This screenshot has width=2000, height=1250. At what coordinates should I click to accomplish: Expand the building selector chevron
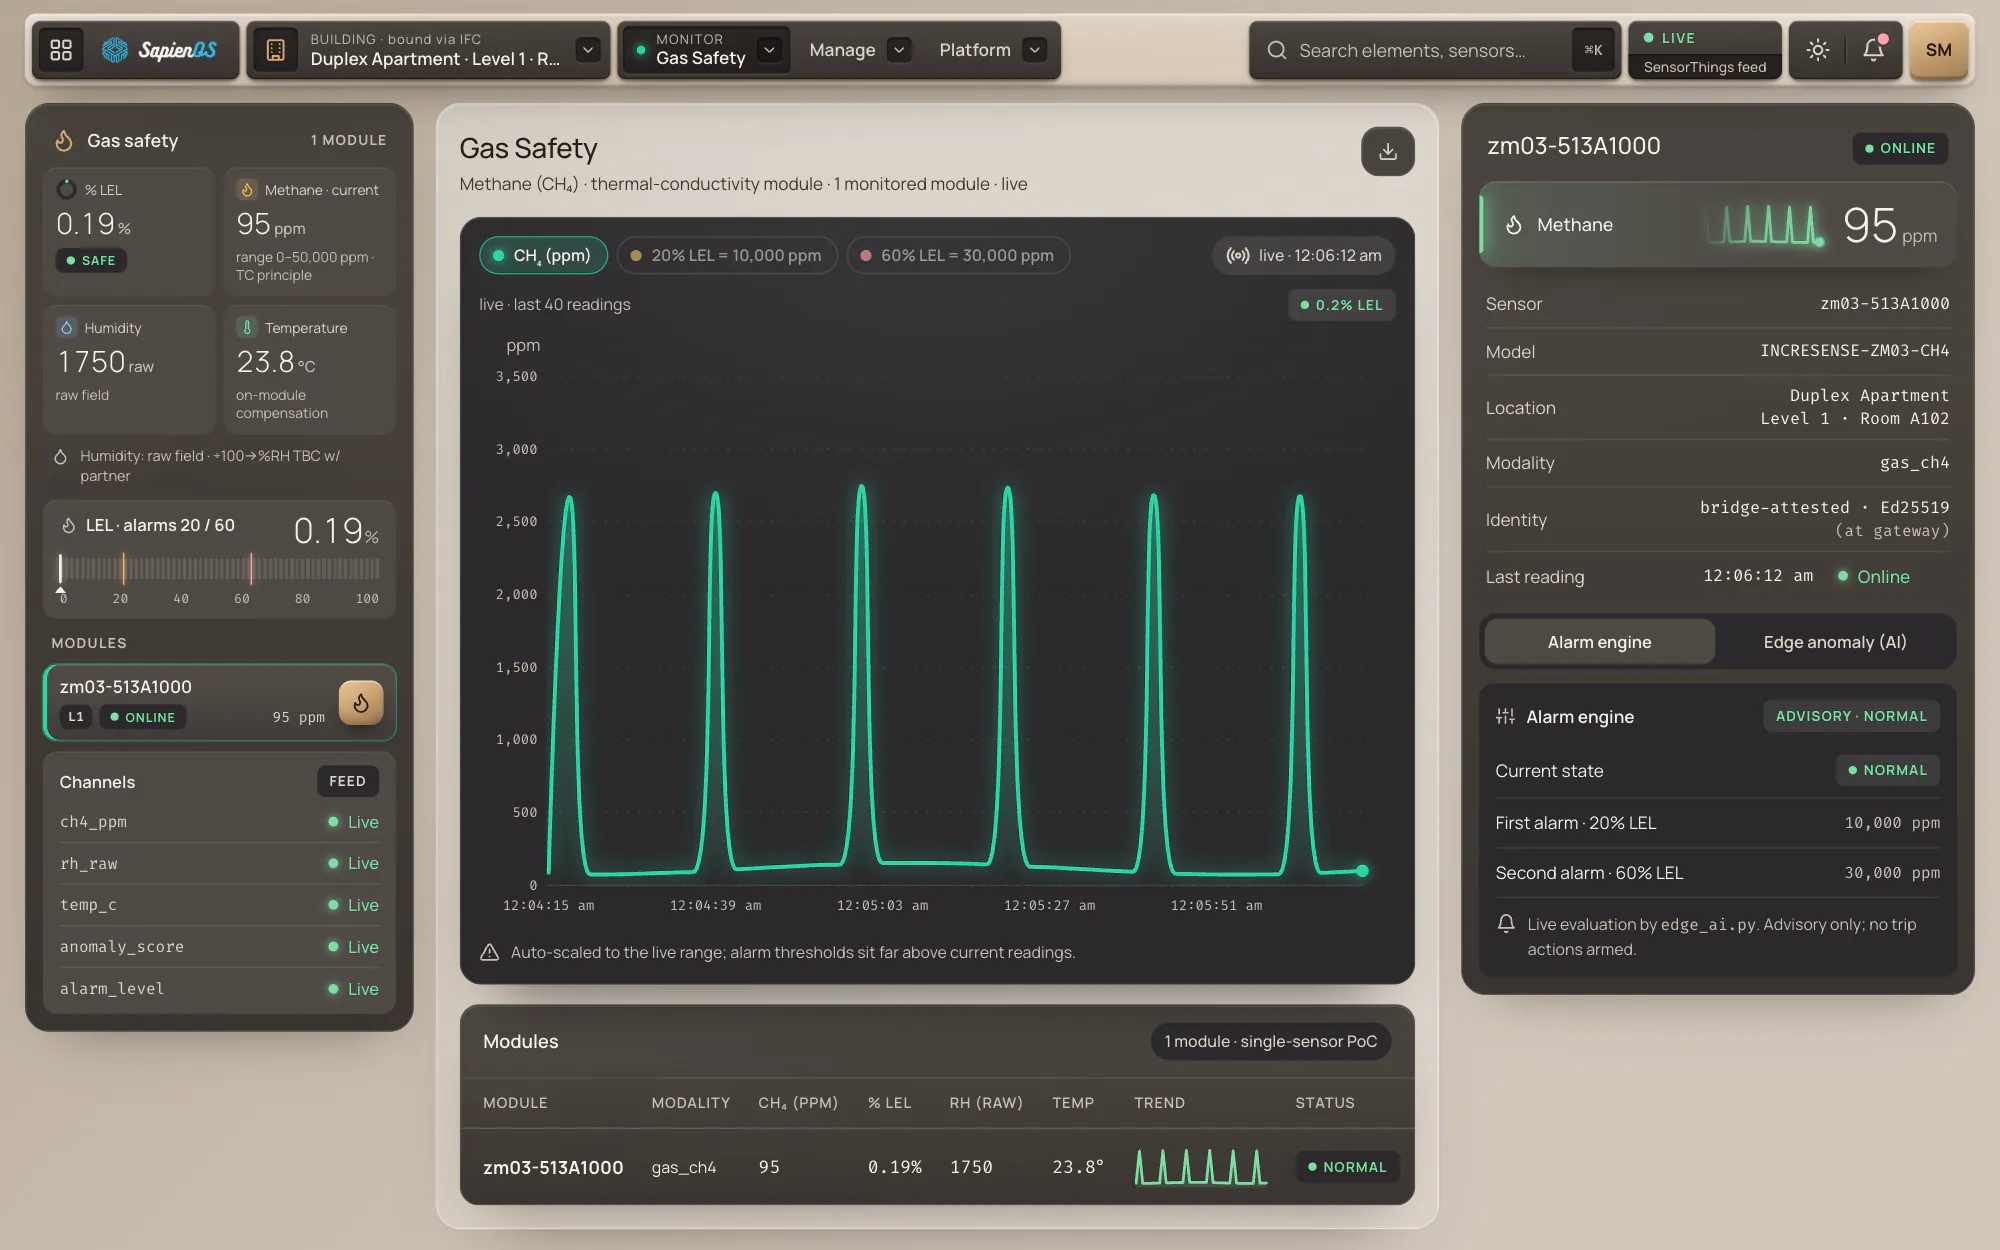pos(588,50)
